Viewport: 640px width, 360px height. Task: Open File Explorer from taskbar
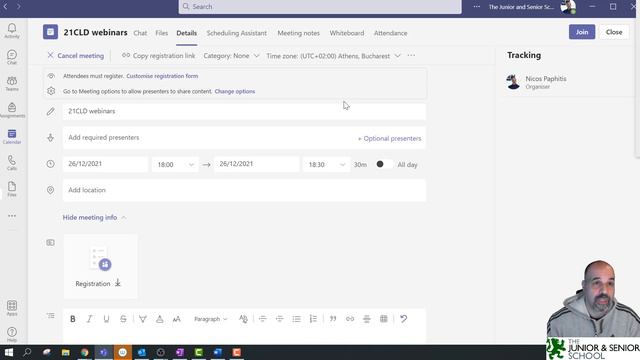[65, 352]
